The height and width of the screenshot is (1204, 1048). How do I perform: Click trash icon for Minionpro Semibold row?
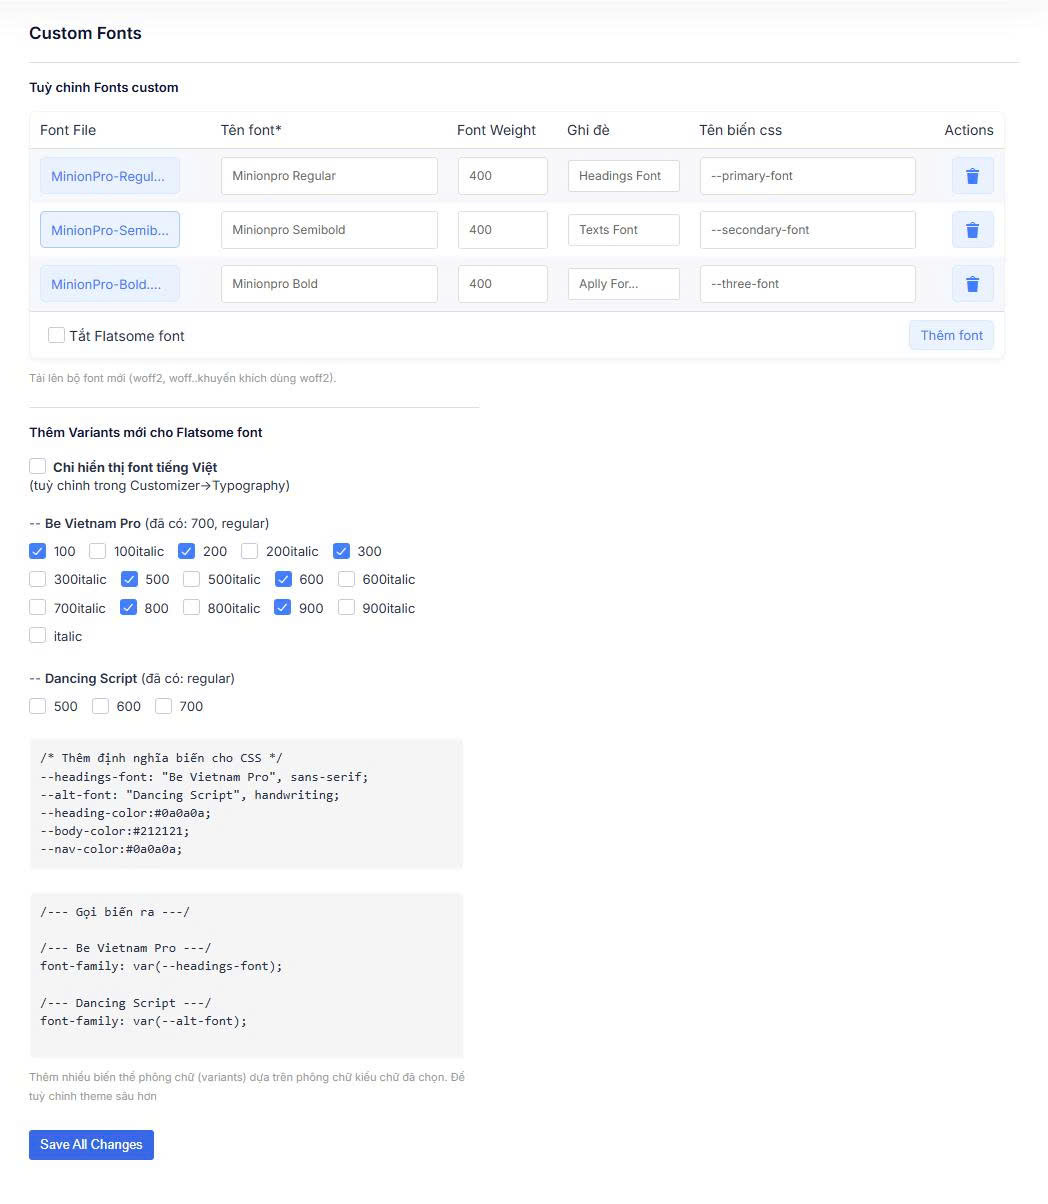972,230
